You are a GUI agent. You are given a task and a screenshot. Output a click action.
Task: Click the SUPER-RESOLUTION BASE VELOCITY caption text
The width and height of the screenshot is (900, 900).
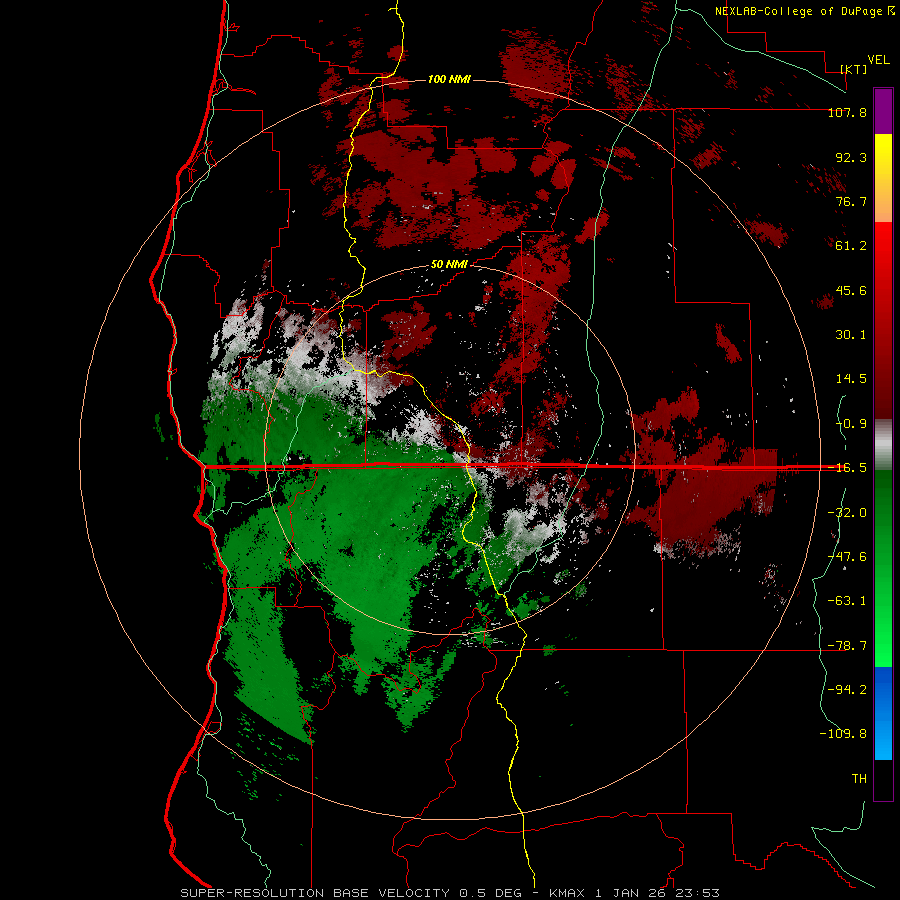click(x=315, y=893)
